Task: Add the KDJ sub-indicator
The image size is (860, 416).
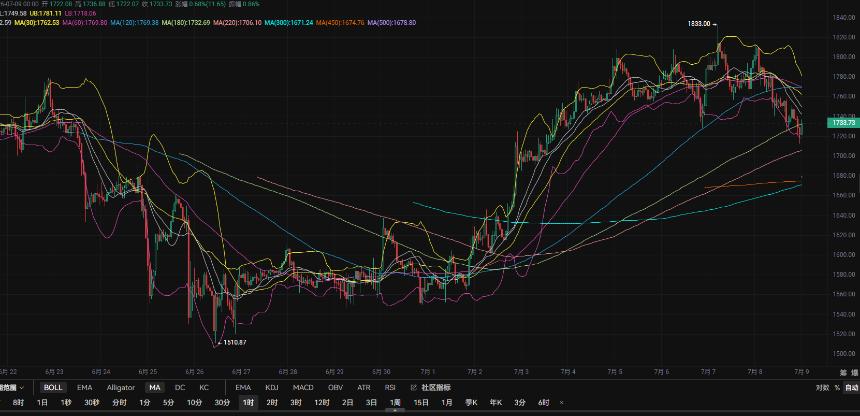Action: coord(271,387)
